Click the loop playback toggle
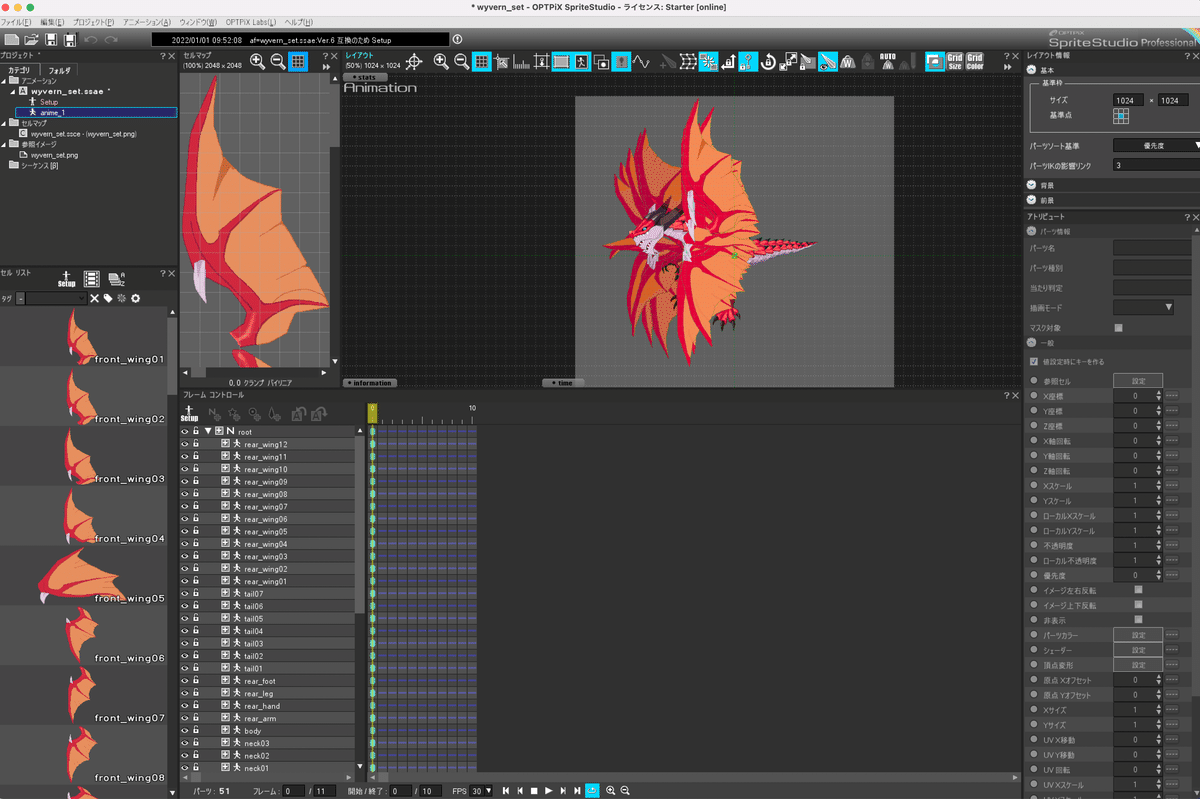Viewport: 1200px width, 799px height. click(592, 791)
